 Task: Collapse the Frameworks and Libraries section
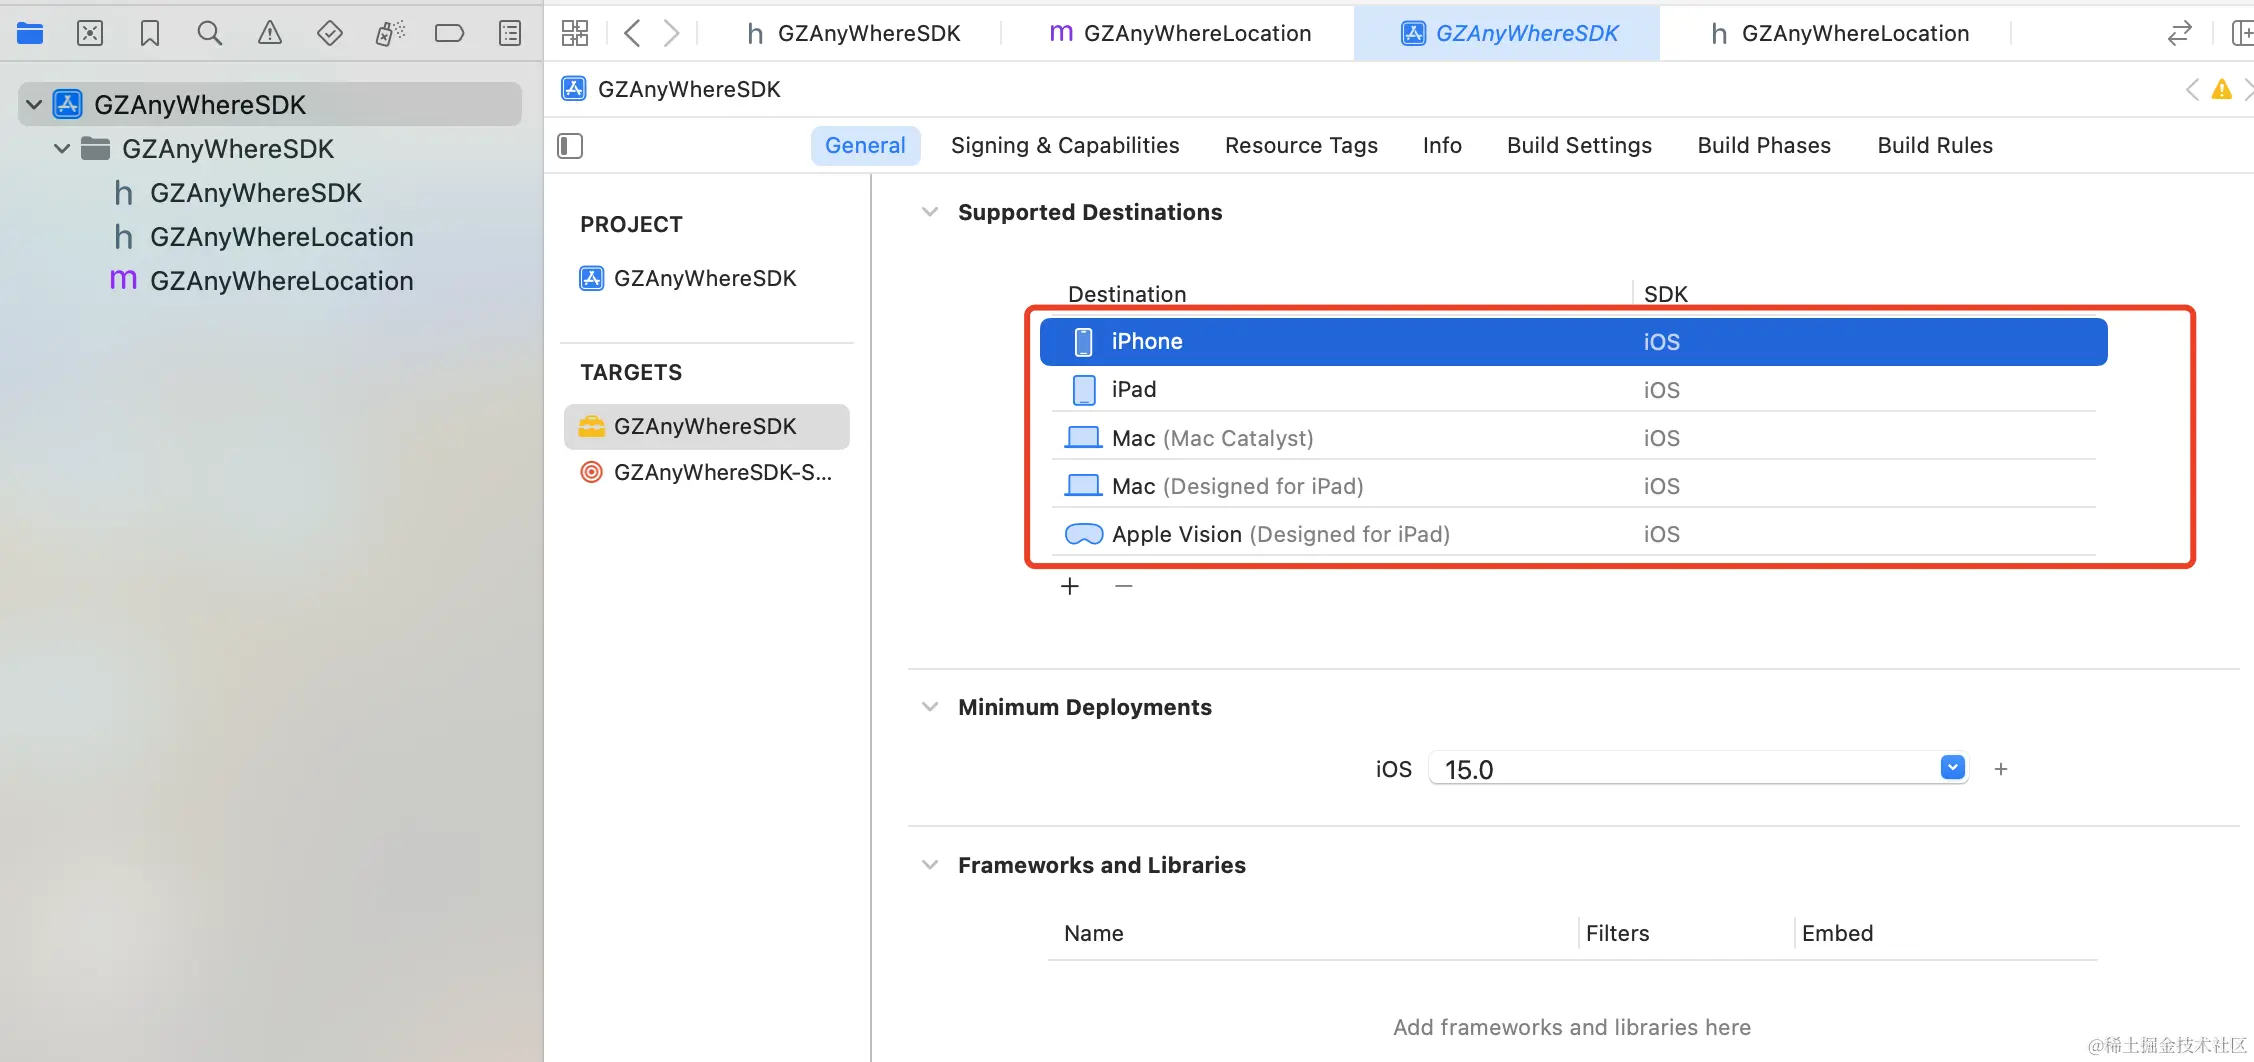click(930, 865)
